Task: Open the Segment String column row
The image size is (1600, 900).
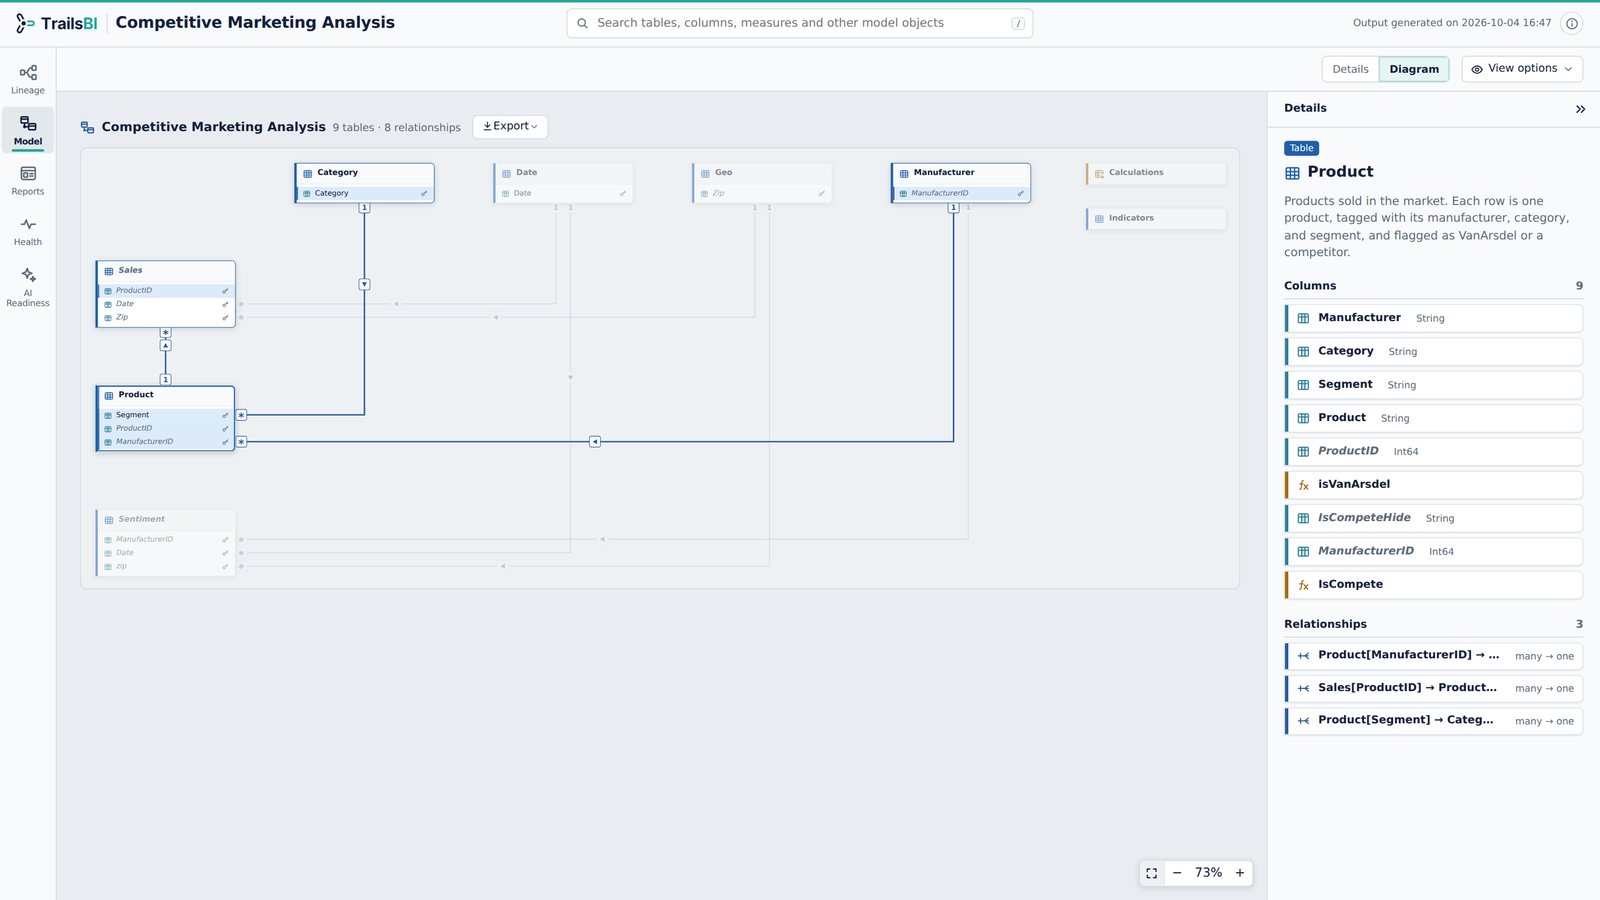Action: [x=1433, y=385]
